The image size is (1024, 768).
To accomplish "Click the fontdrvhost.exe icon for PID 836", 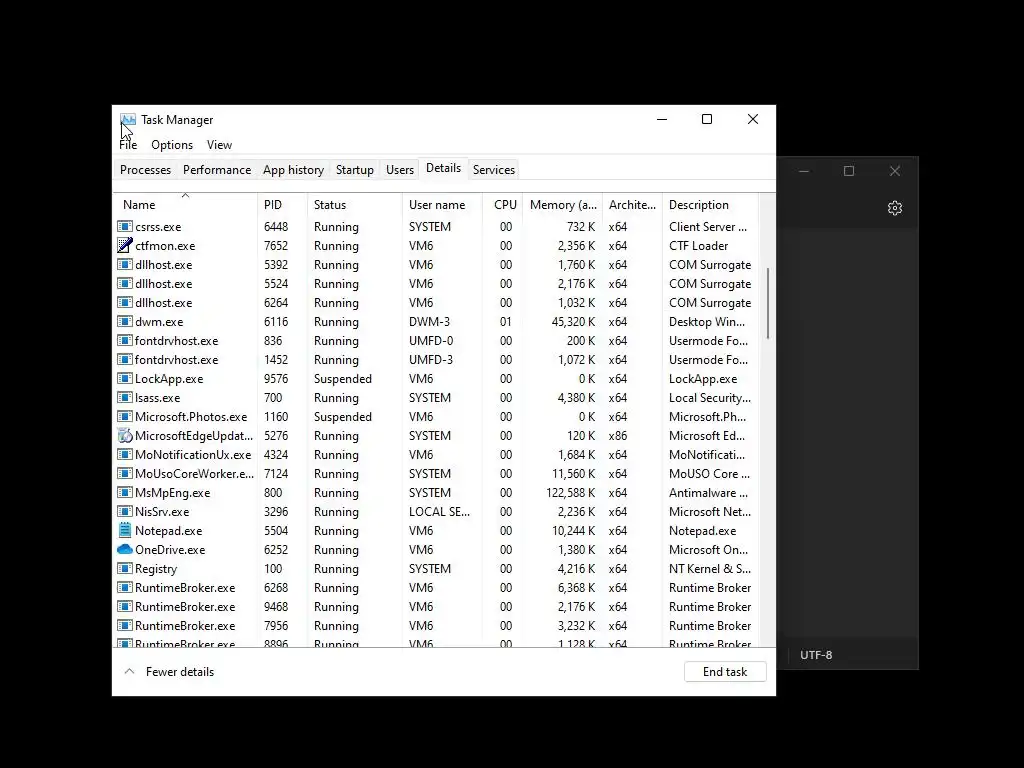I will [125, 340].
